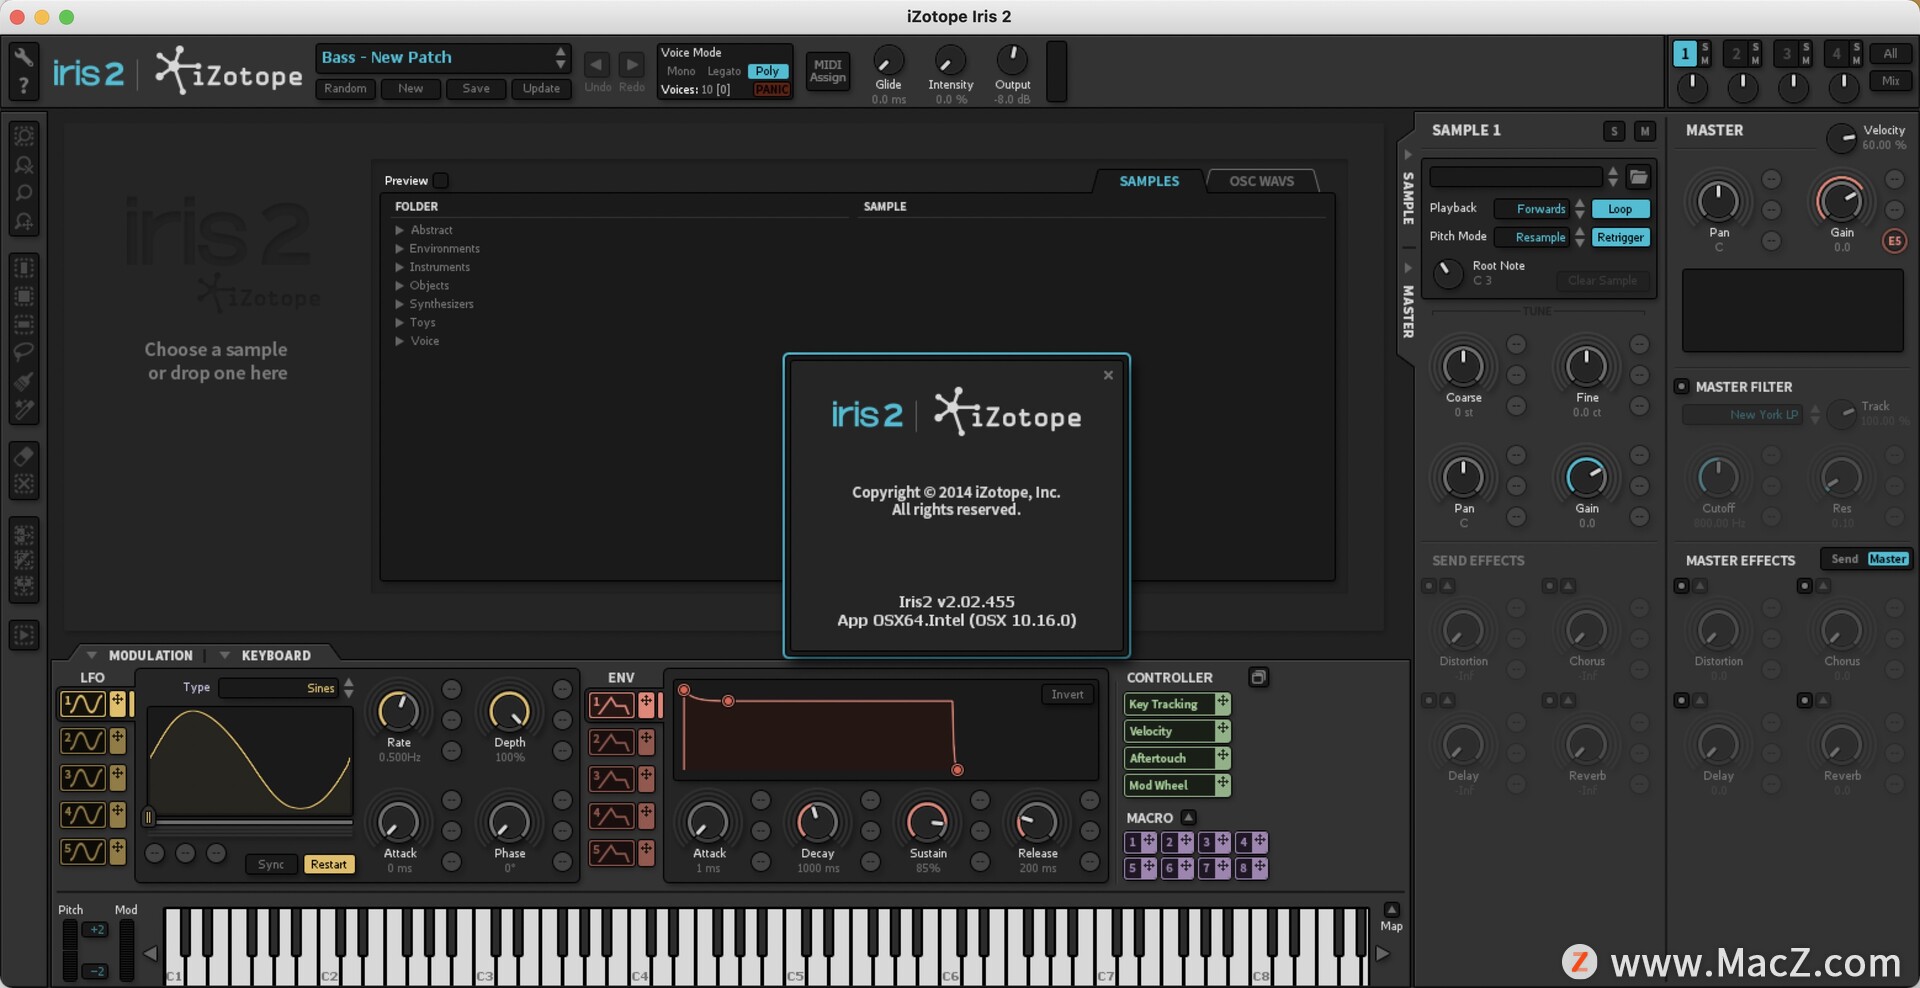Select sample slot 2 tab
This screenshot has height=988, width=1920.
(1735, 54)
